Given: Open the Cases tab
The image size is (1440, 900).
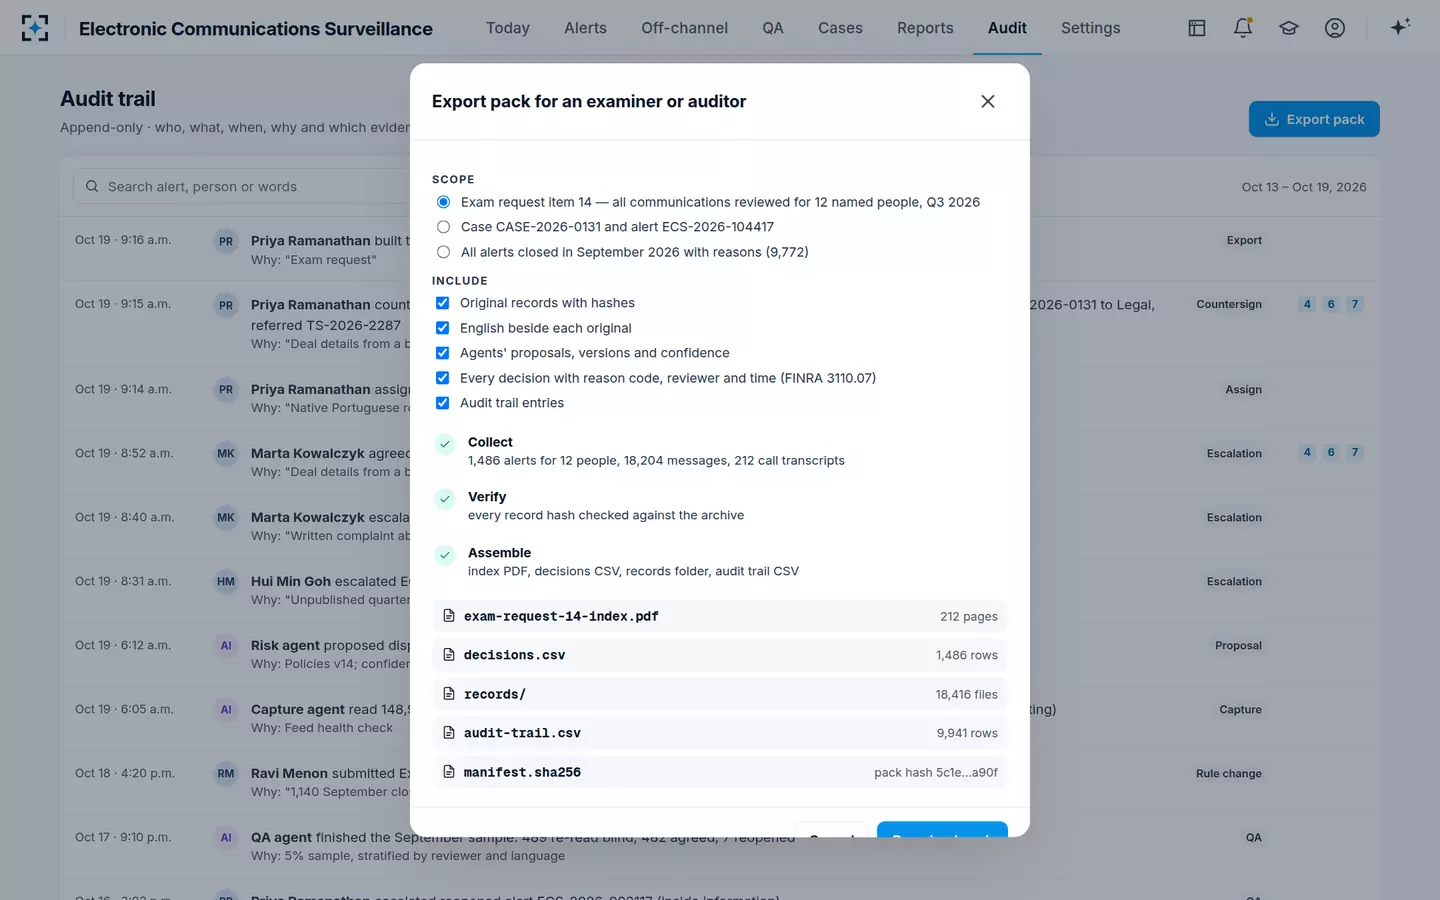Looking at the screenshot, I should pos(840,28).
